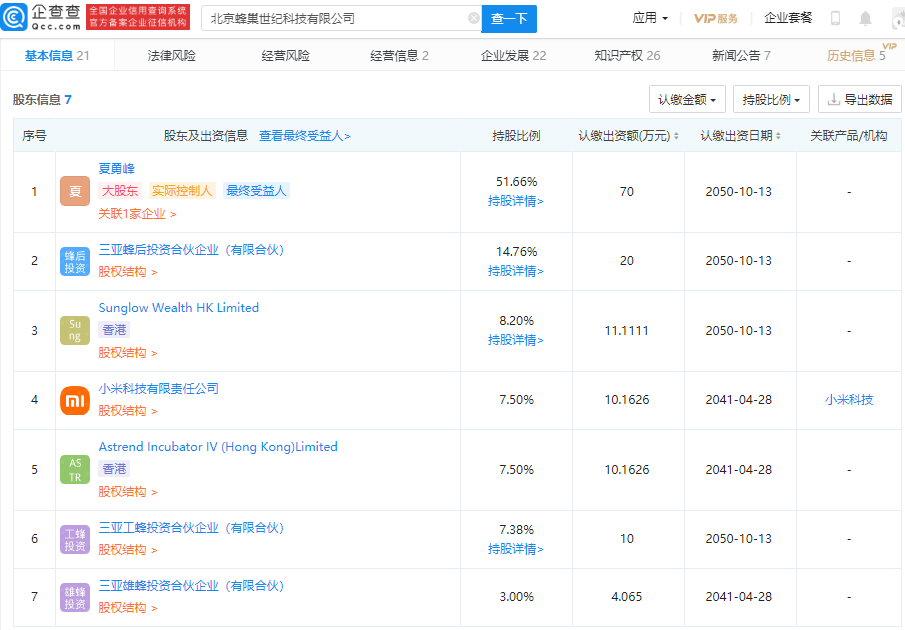
Task: Open 三亚蜂后投资合伙企业 link
Action: (191, 250)
